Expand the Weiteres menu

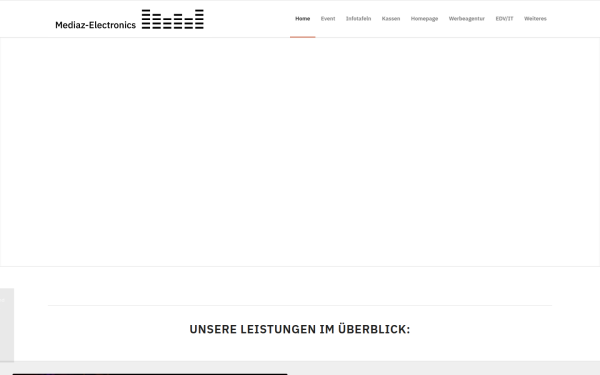tap(535, 18)
